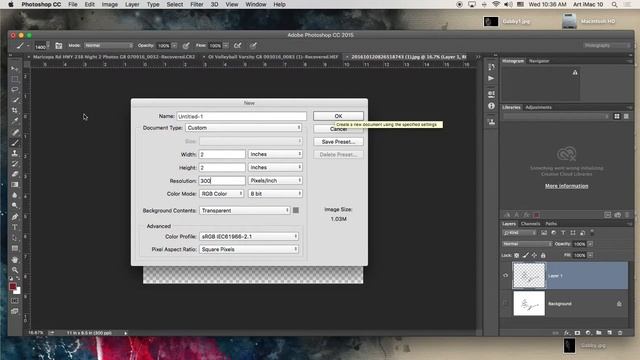This screenshot has width=640, height=360.
Task: Open Spotlight search in menu bar
Action: tap(614, 4)
